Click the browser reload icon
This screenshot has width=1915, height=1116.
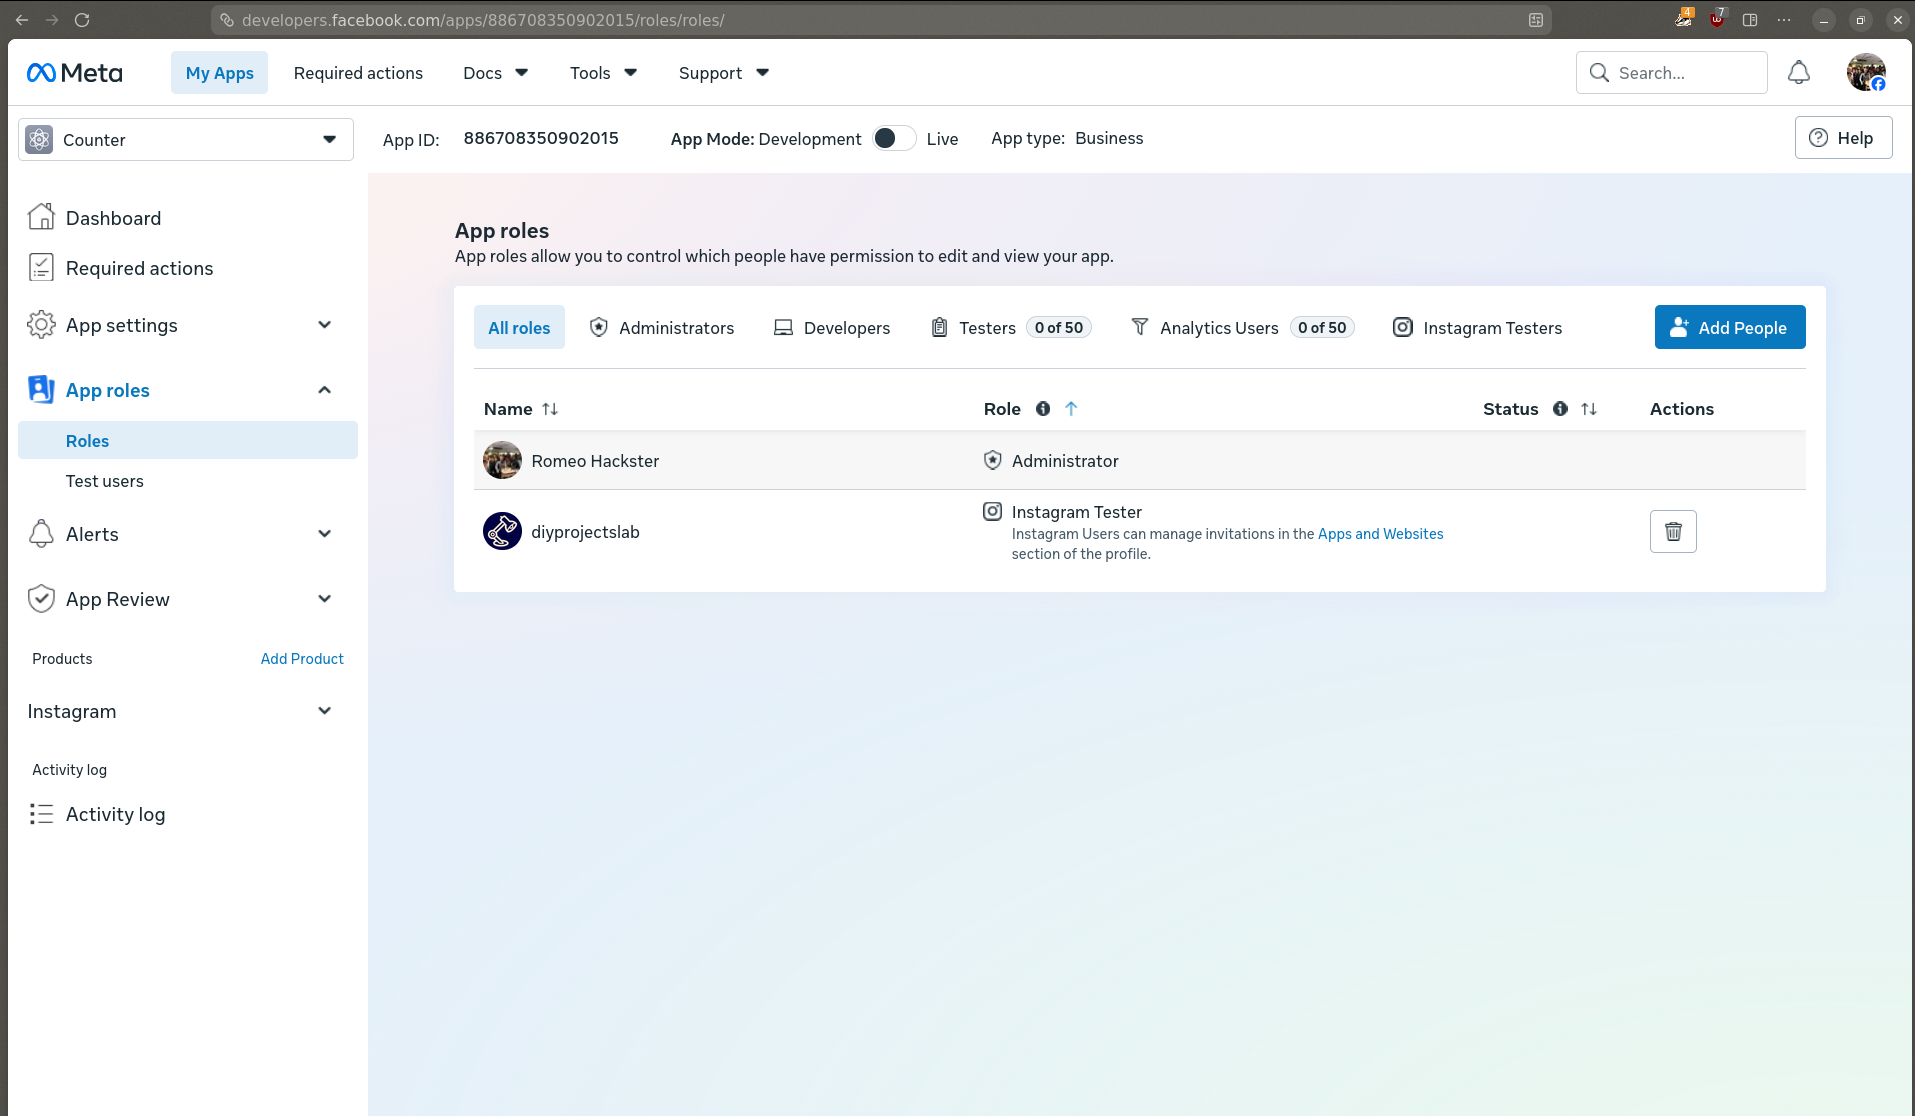pos(82,20)
